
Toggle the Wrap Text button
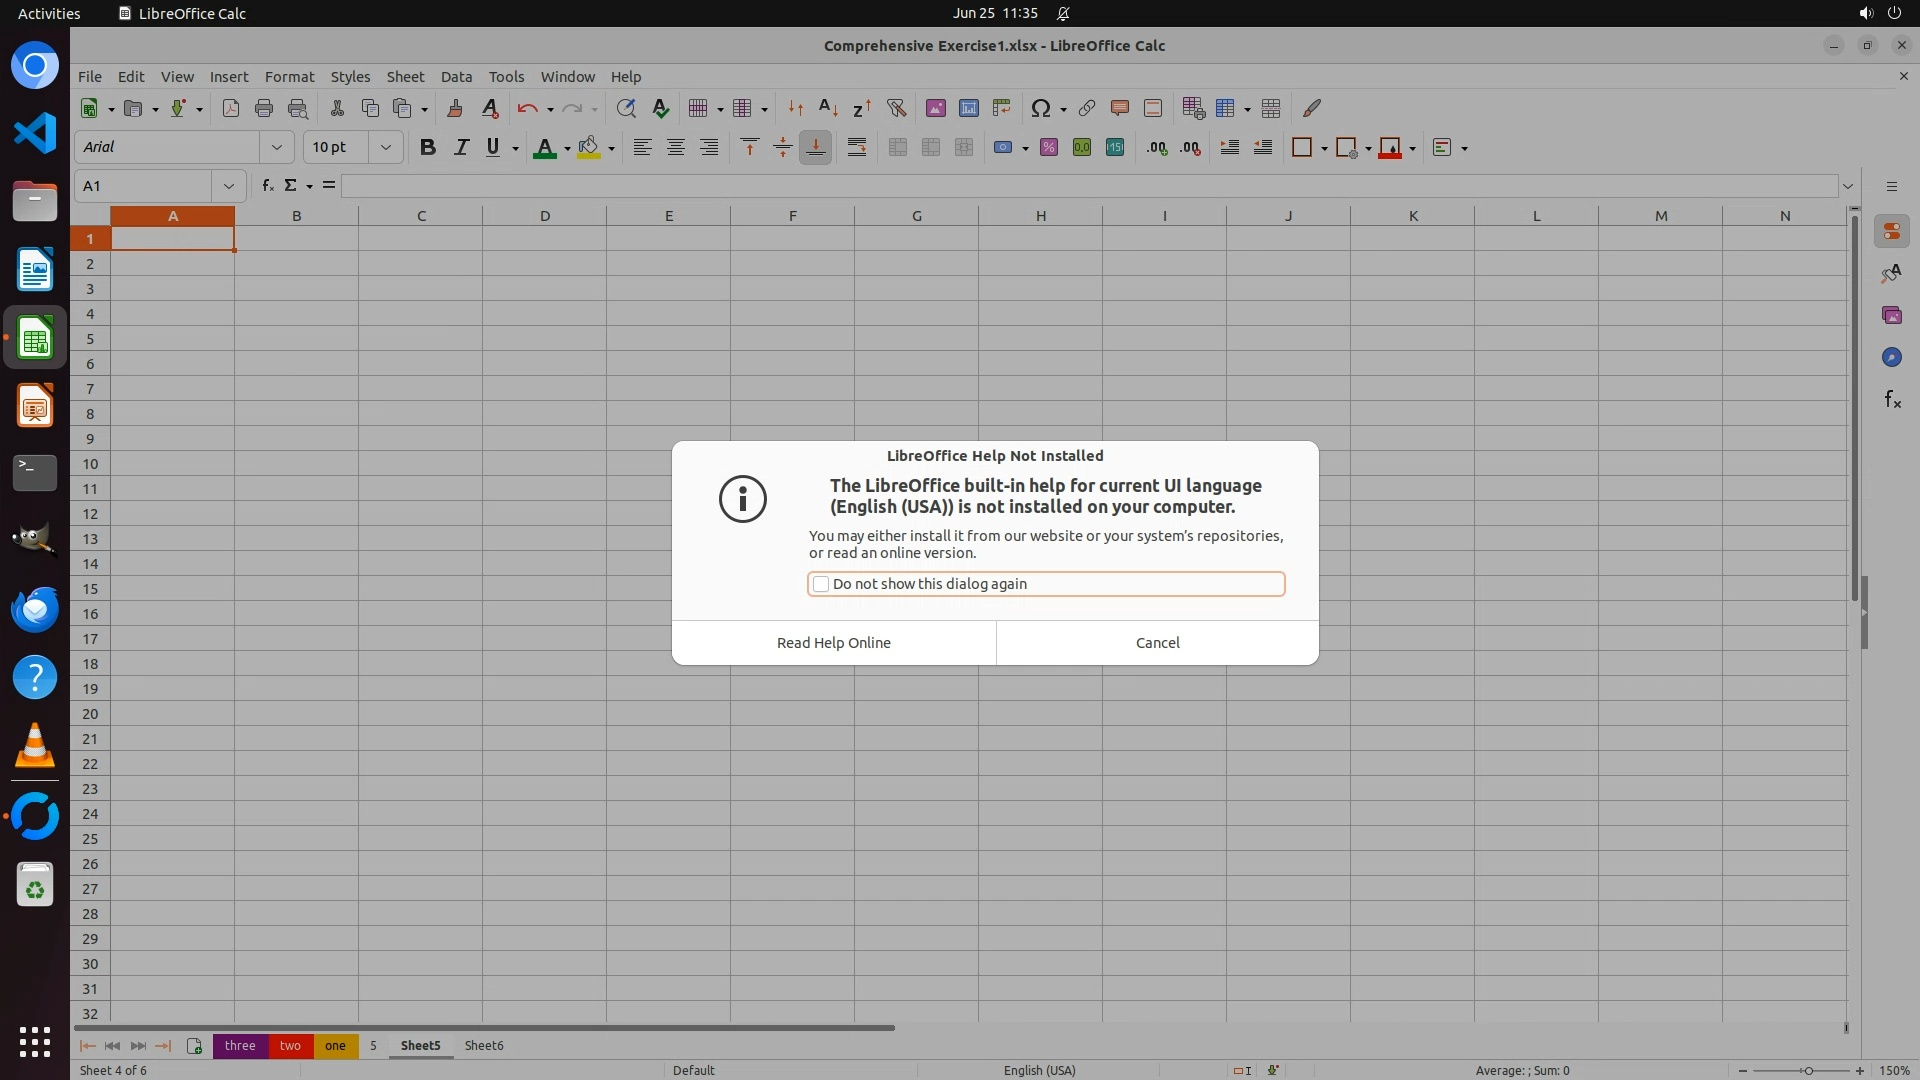tap(857, 147)
